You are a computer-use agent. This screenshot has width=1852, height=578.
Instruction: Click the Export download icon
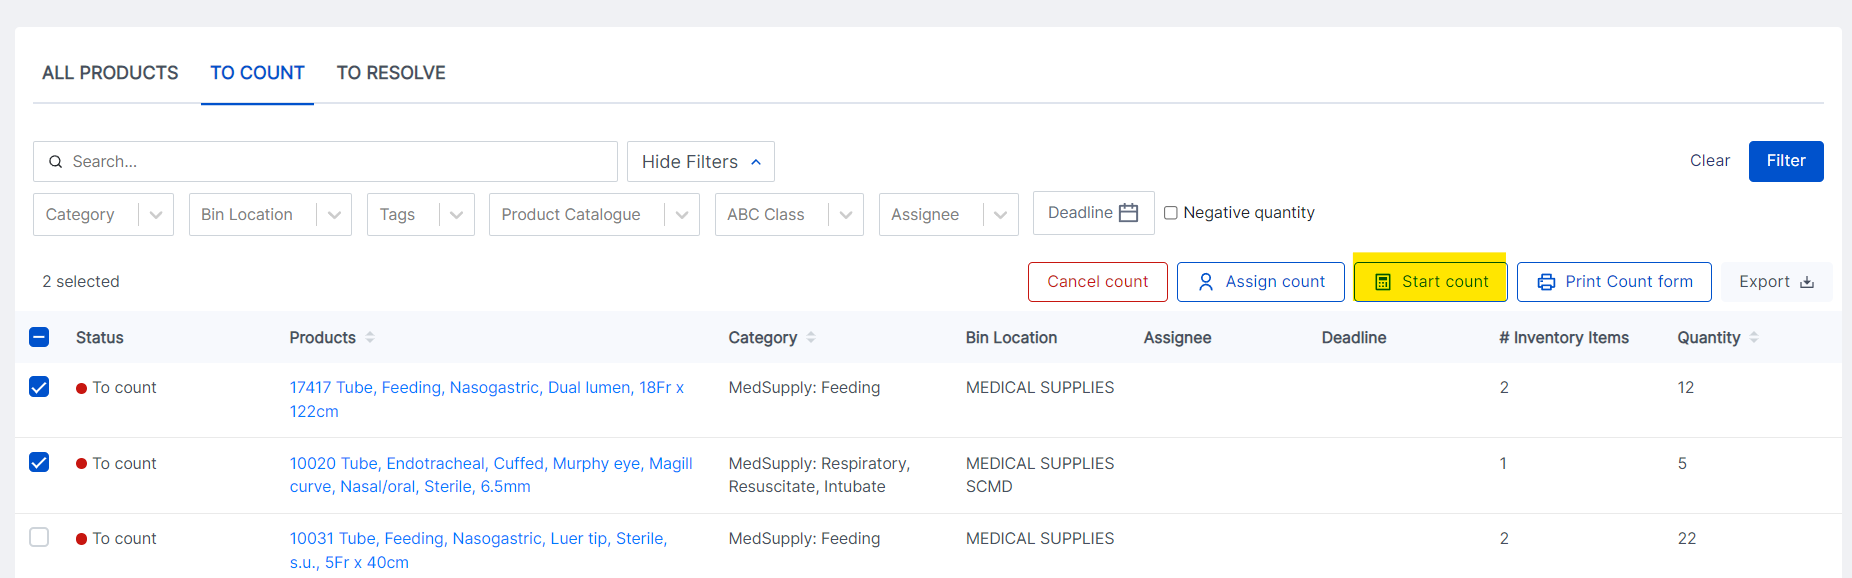(x=1807, y=282)
